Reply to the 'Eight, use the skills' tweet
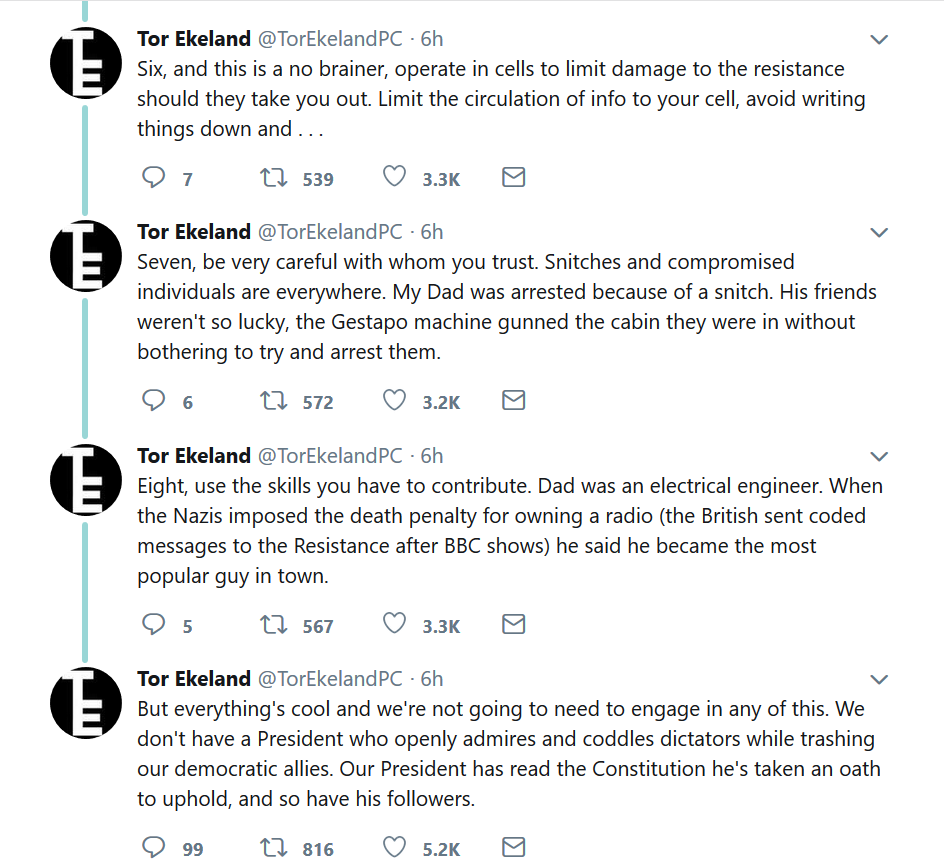 pyautogui.click(x=154, y=625)
